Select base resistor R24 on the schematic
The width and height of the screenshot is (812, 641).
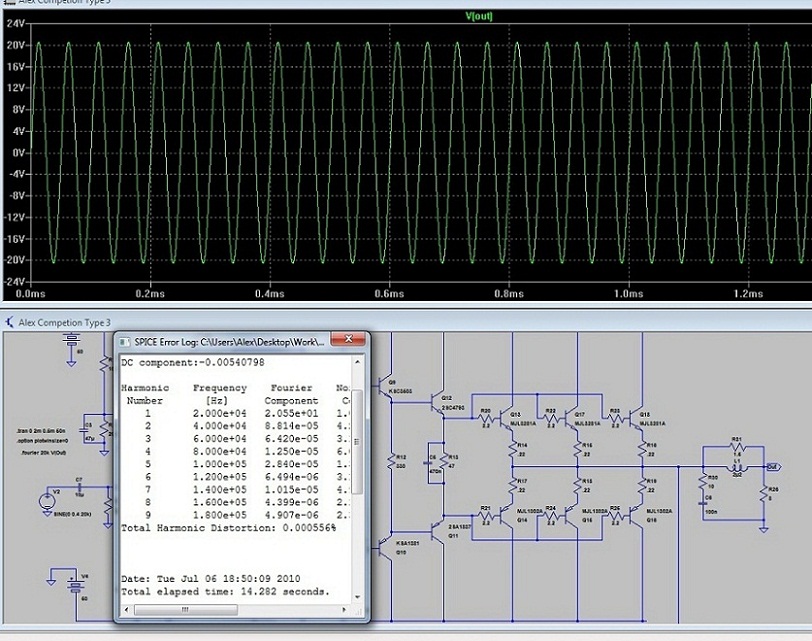pyautogui.click(x=550, y=515)
